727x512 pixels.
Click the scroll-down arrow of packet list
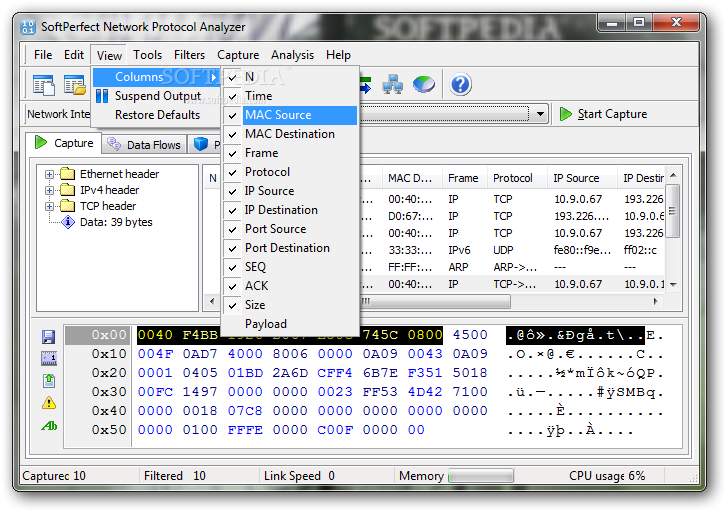(673, 284)
